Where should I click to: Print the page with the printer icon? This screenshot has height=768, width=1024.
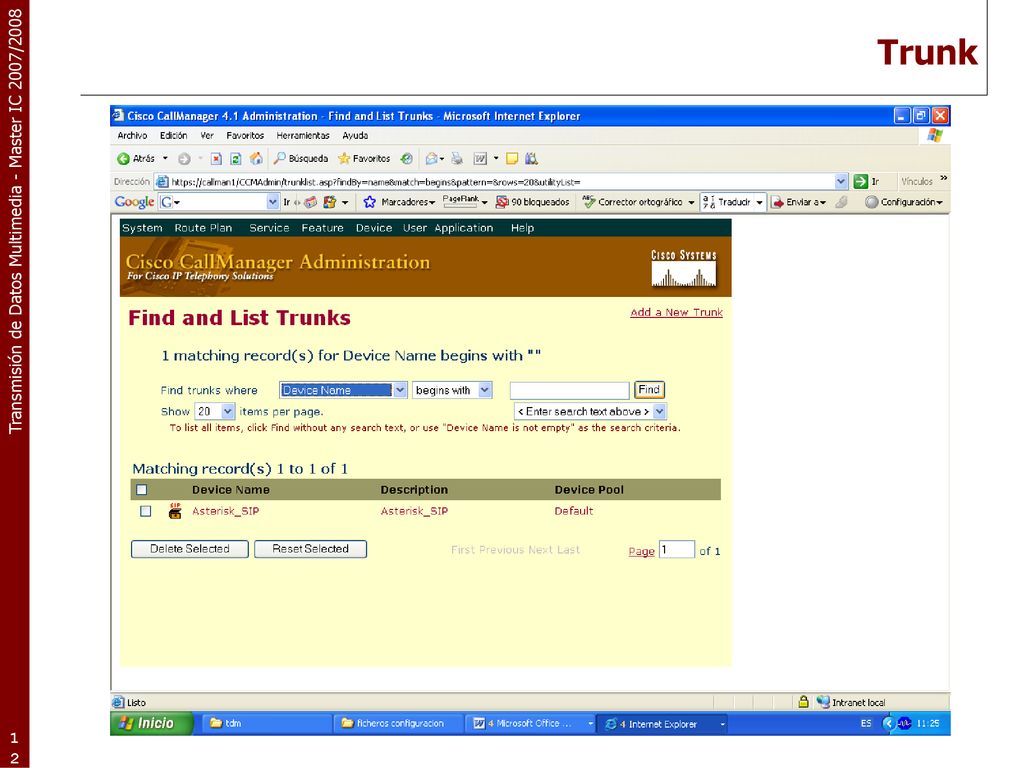pos(457,159)
